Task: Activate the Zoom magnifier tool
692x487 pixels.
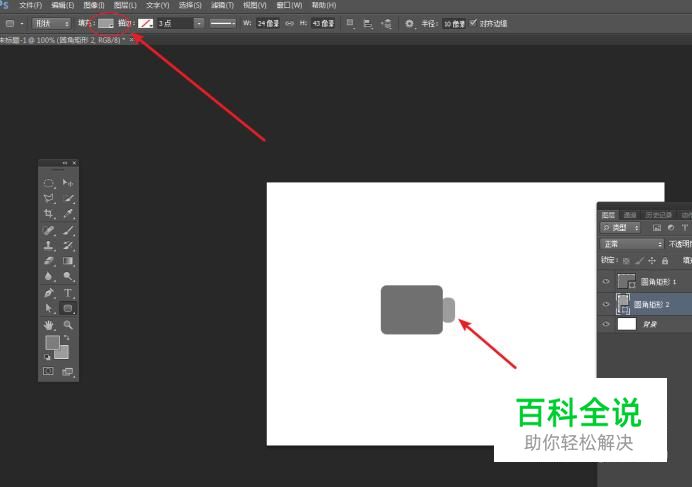Action: pos(68,325)
